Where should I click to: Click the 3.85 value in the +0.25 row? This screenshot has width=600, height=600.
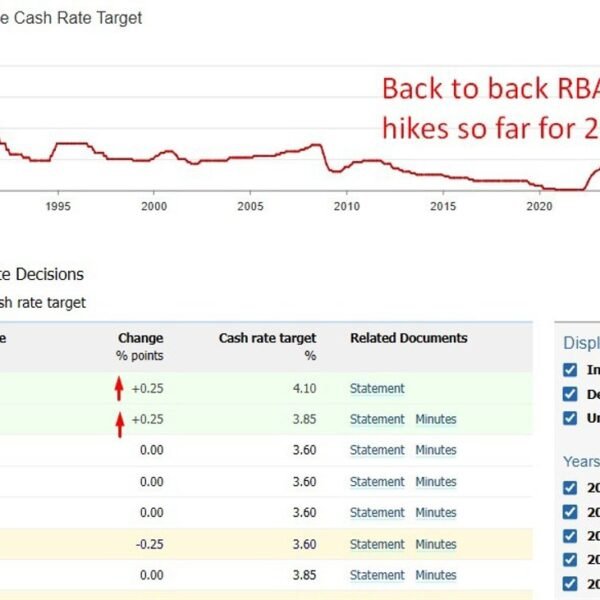pos(305,419)
